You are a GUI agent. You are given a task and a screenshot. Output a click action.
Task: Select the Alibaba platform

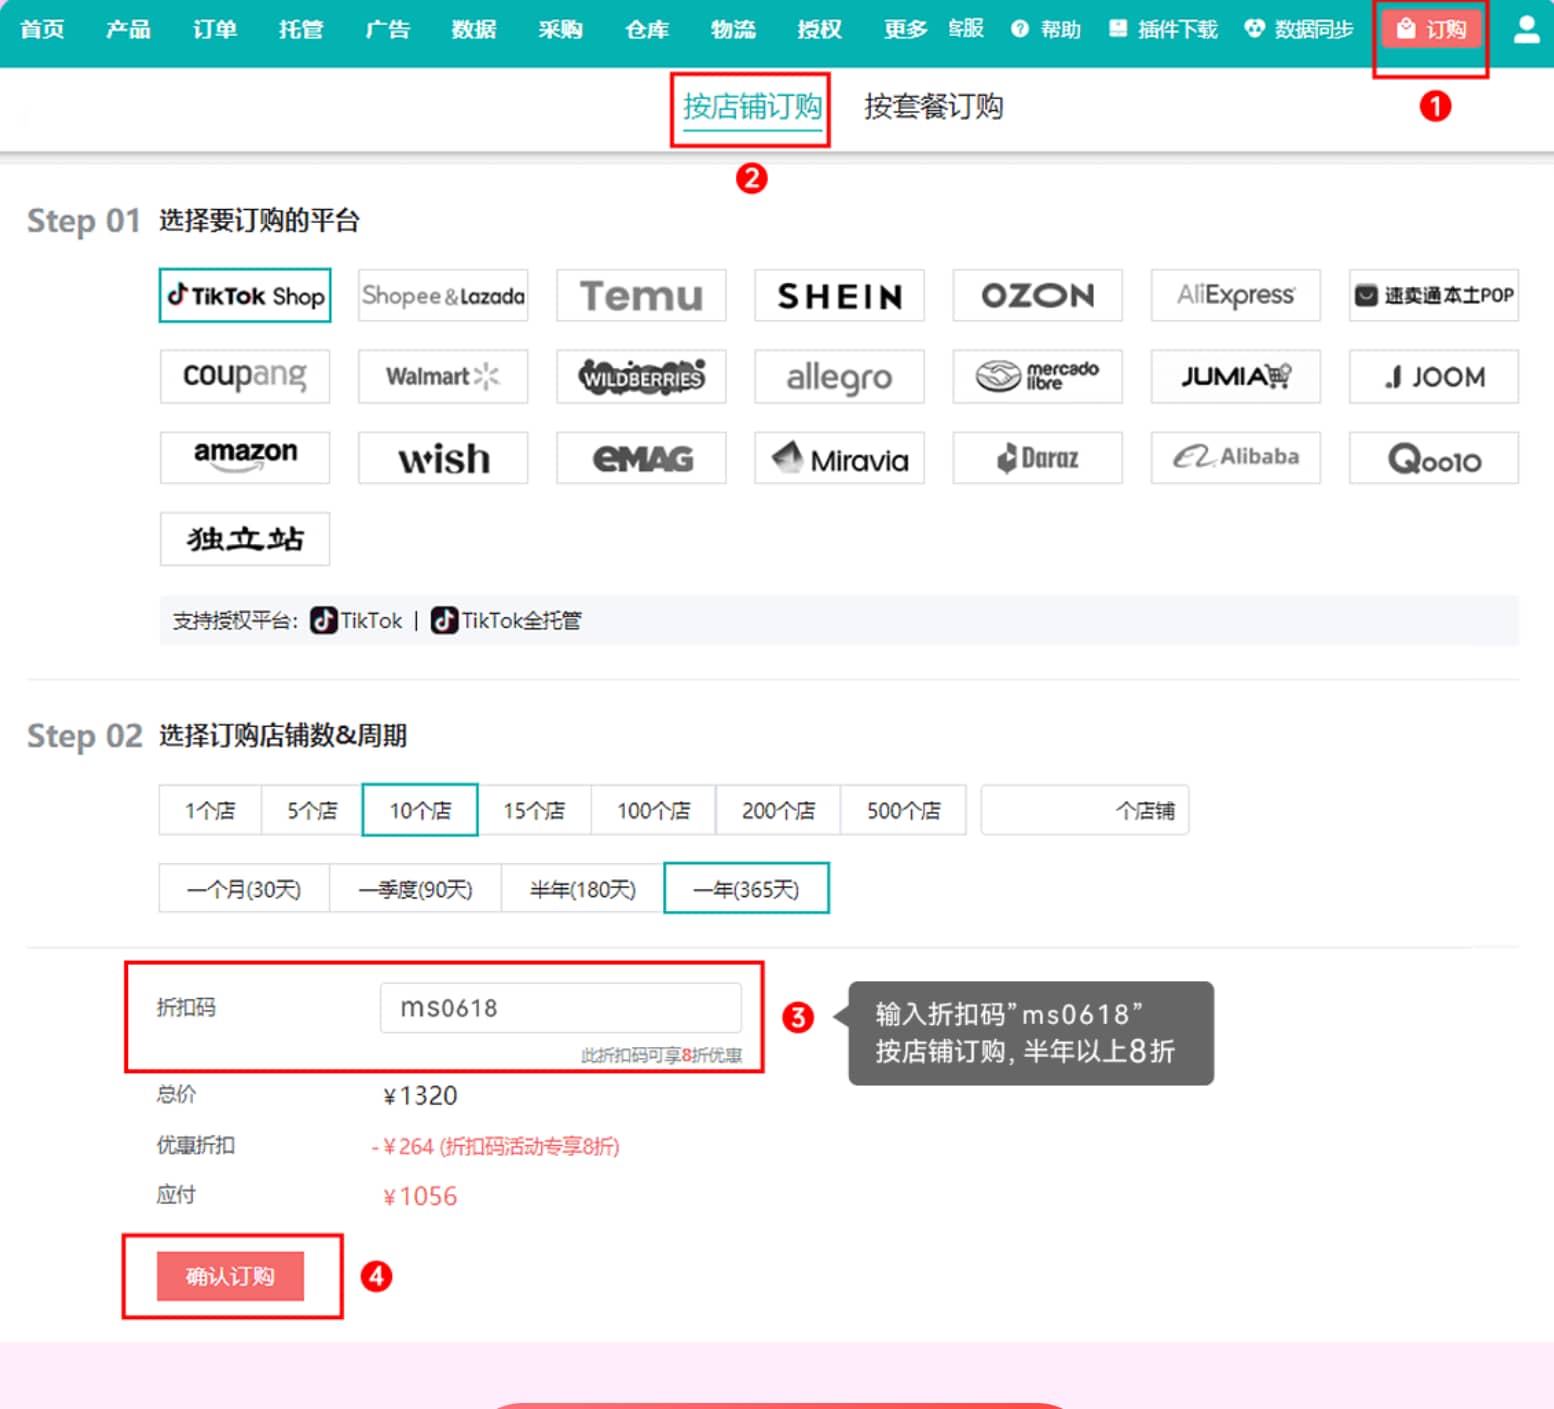[1235, 457]
